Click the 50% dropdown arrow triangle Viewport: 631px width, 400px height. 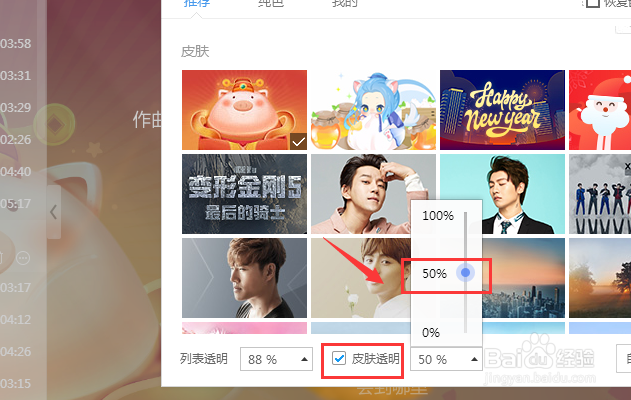click(x=474, y=359)
